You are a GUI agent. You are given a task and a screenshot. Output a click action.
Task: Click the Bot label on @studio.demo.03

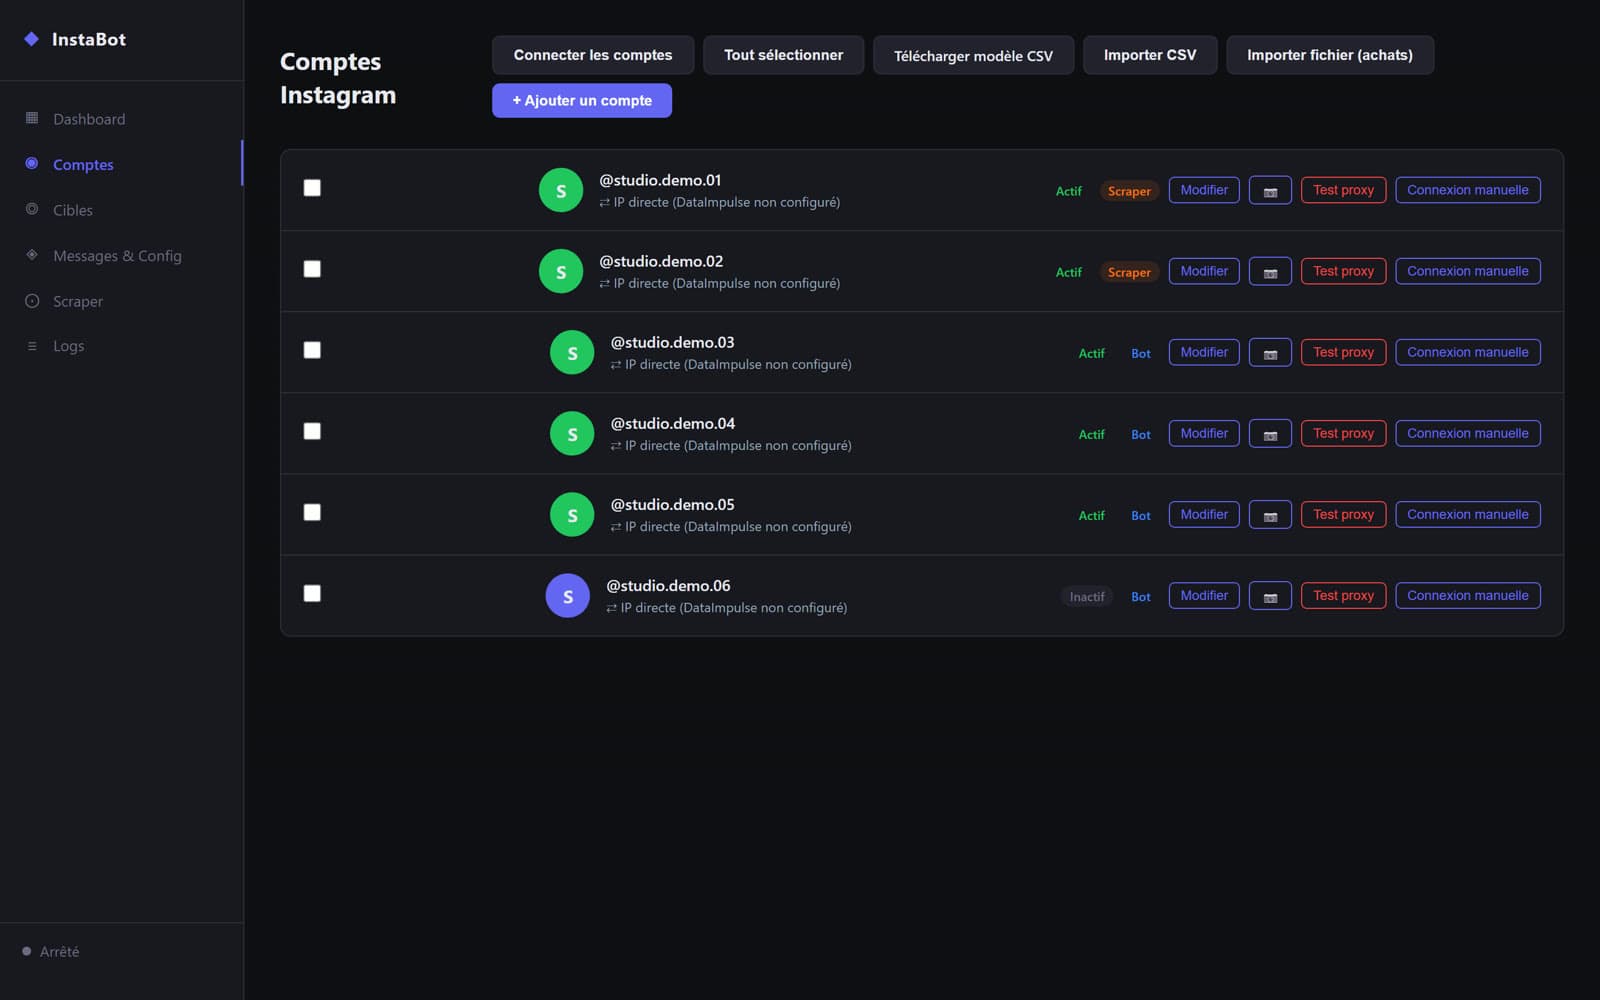pyautogui.click(x=1141, y=353)
